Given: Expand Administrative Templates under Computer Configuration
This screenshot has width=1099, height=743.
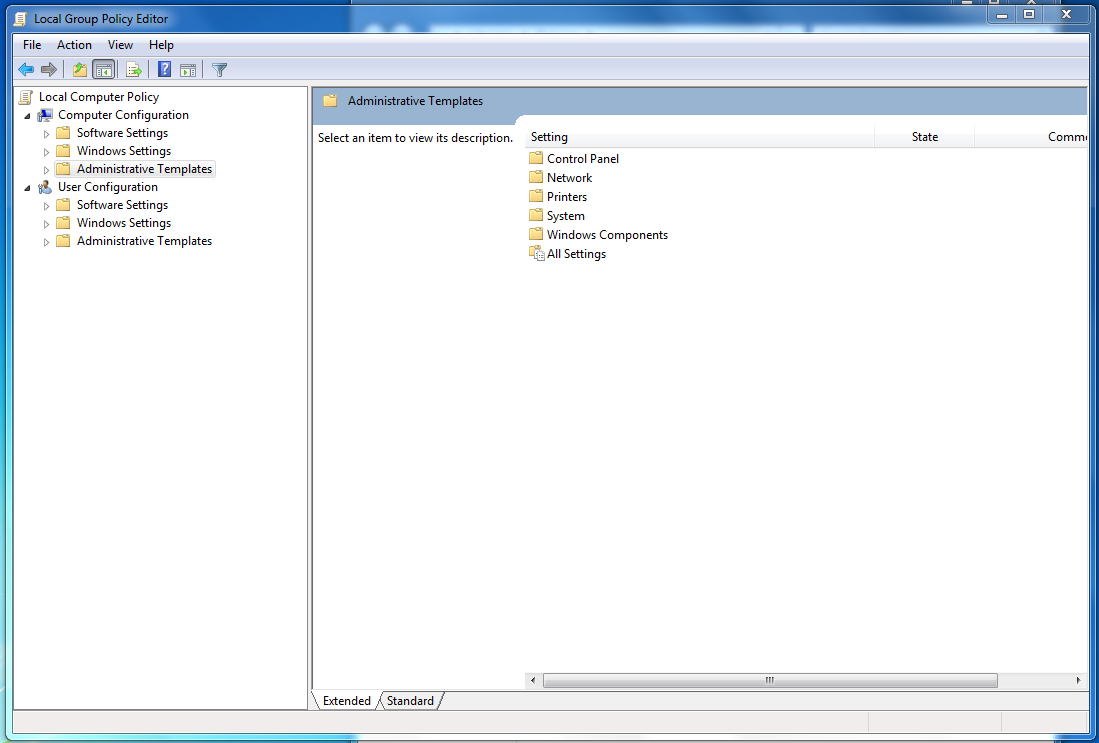Looking at the screenshot, I should [x=46, y=170].
